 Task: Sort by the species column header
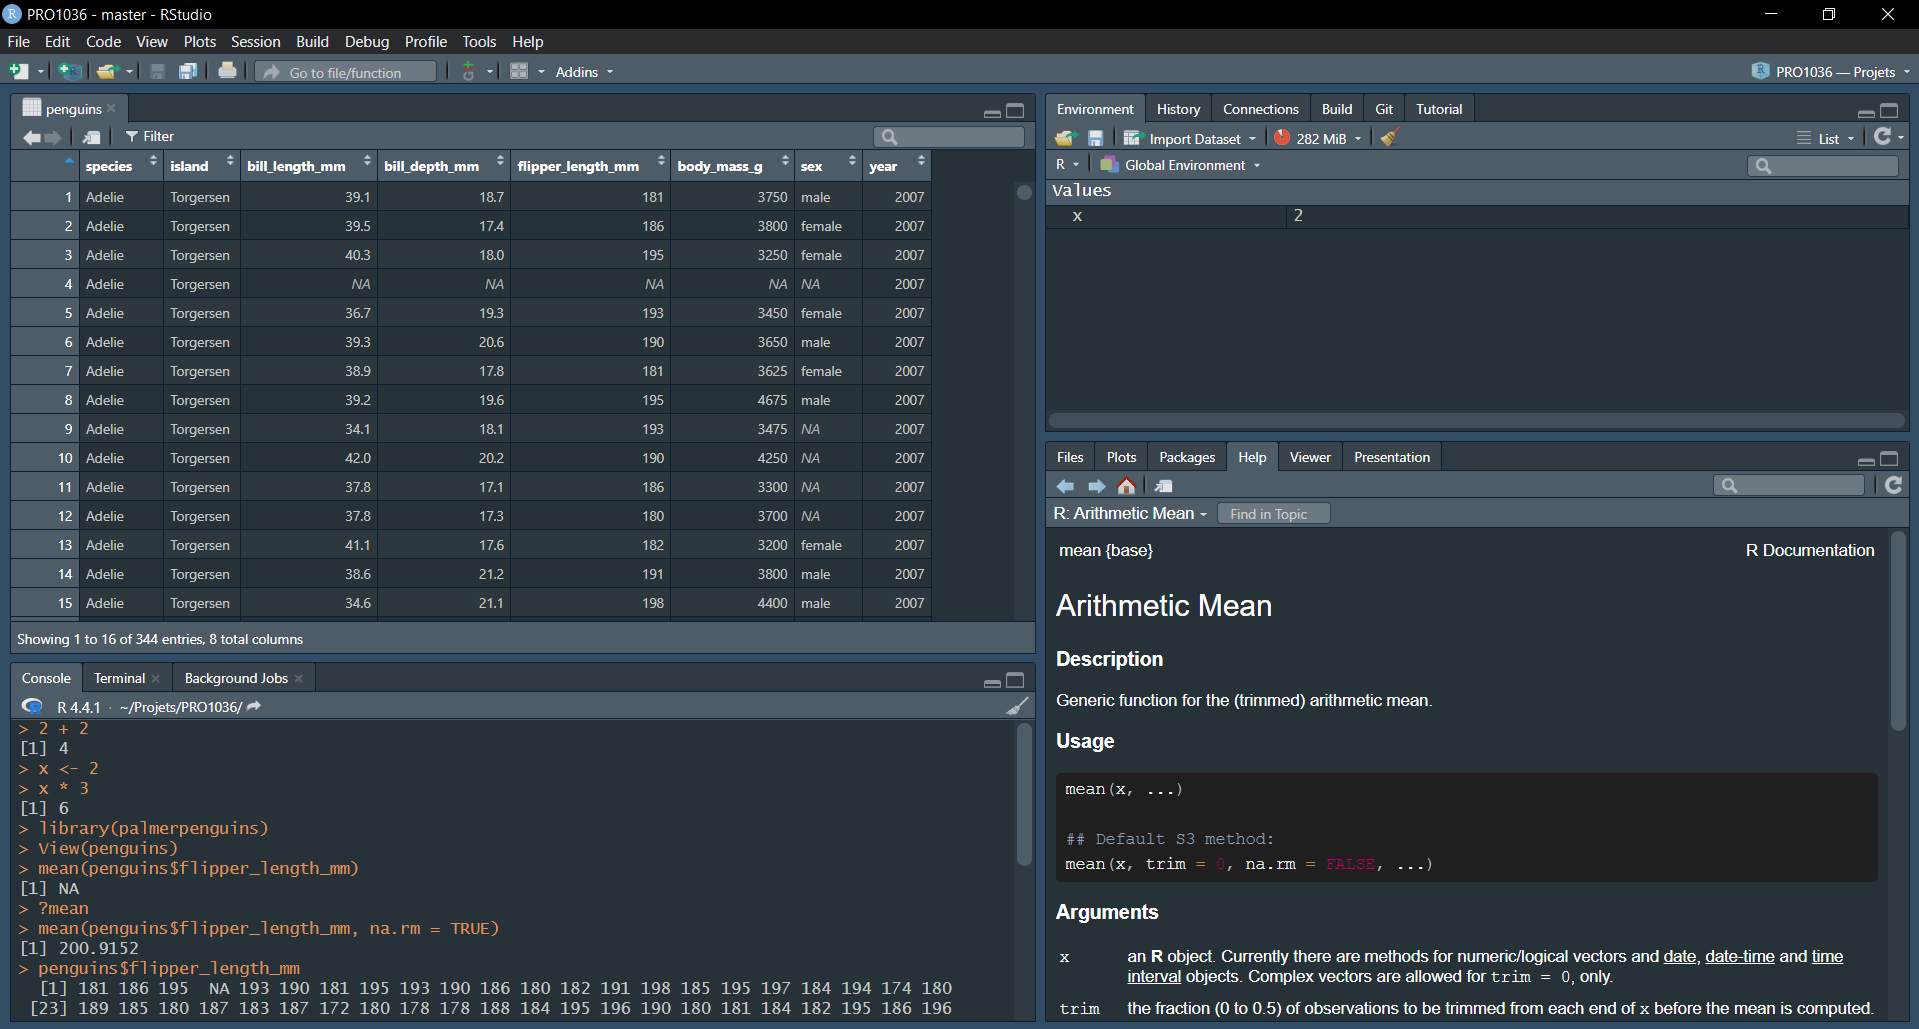(x=109, y=166)
